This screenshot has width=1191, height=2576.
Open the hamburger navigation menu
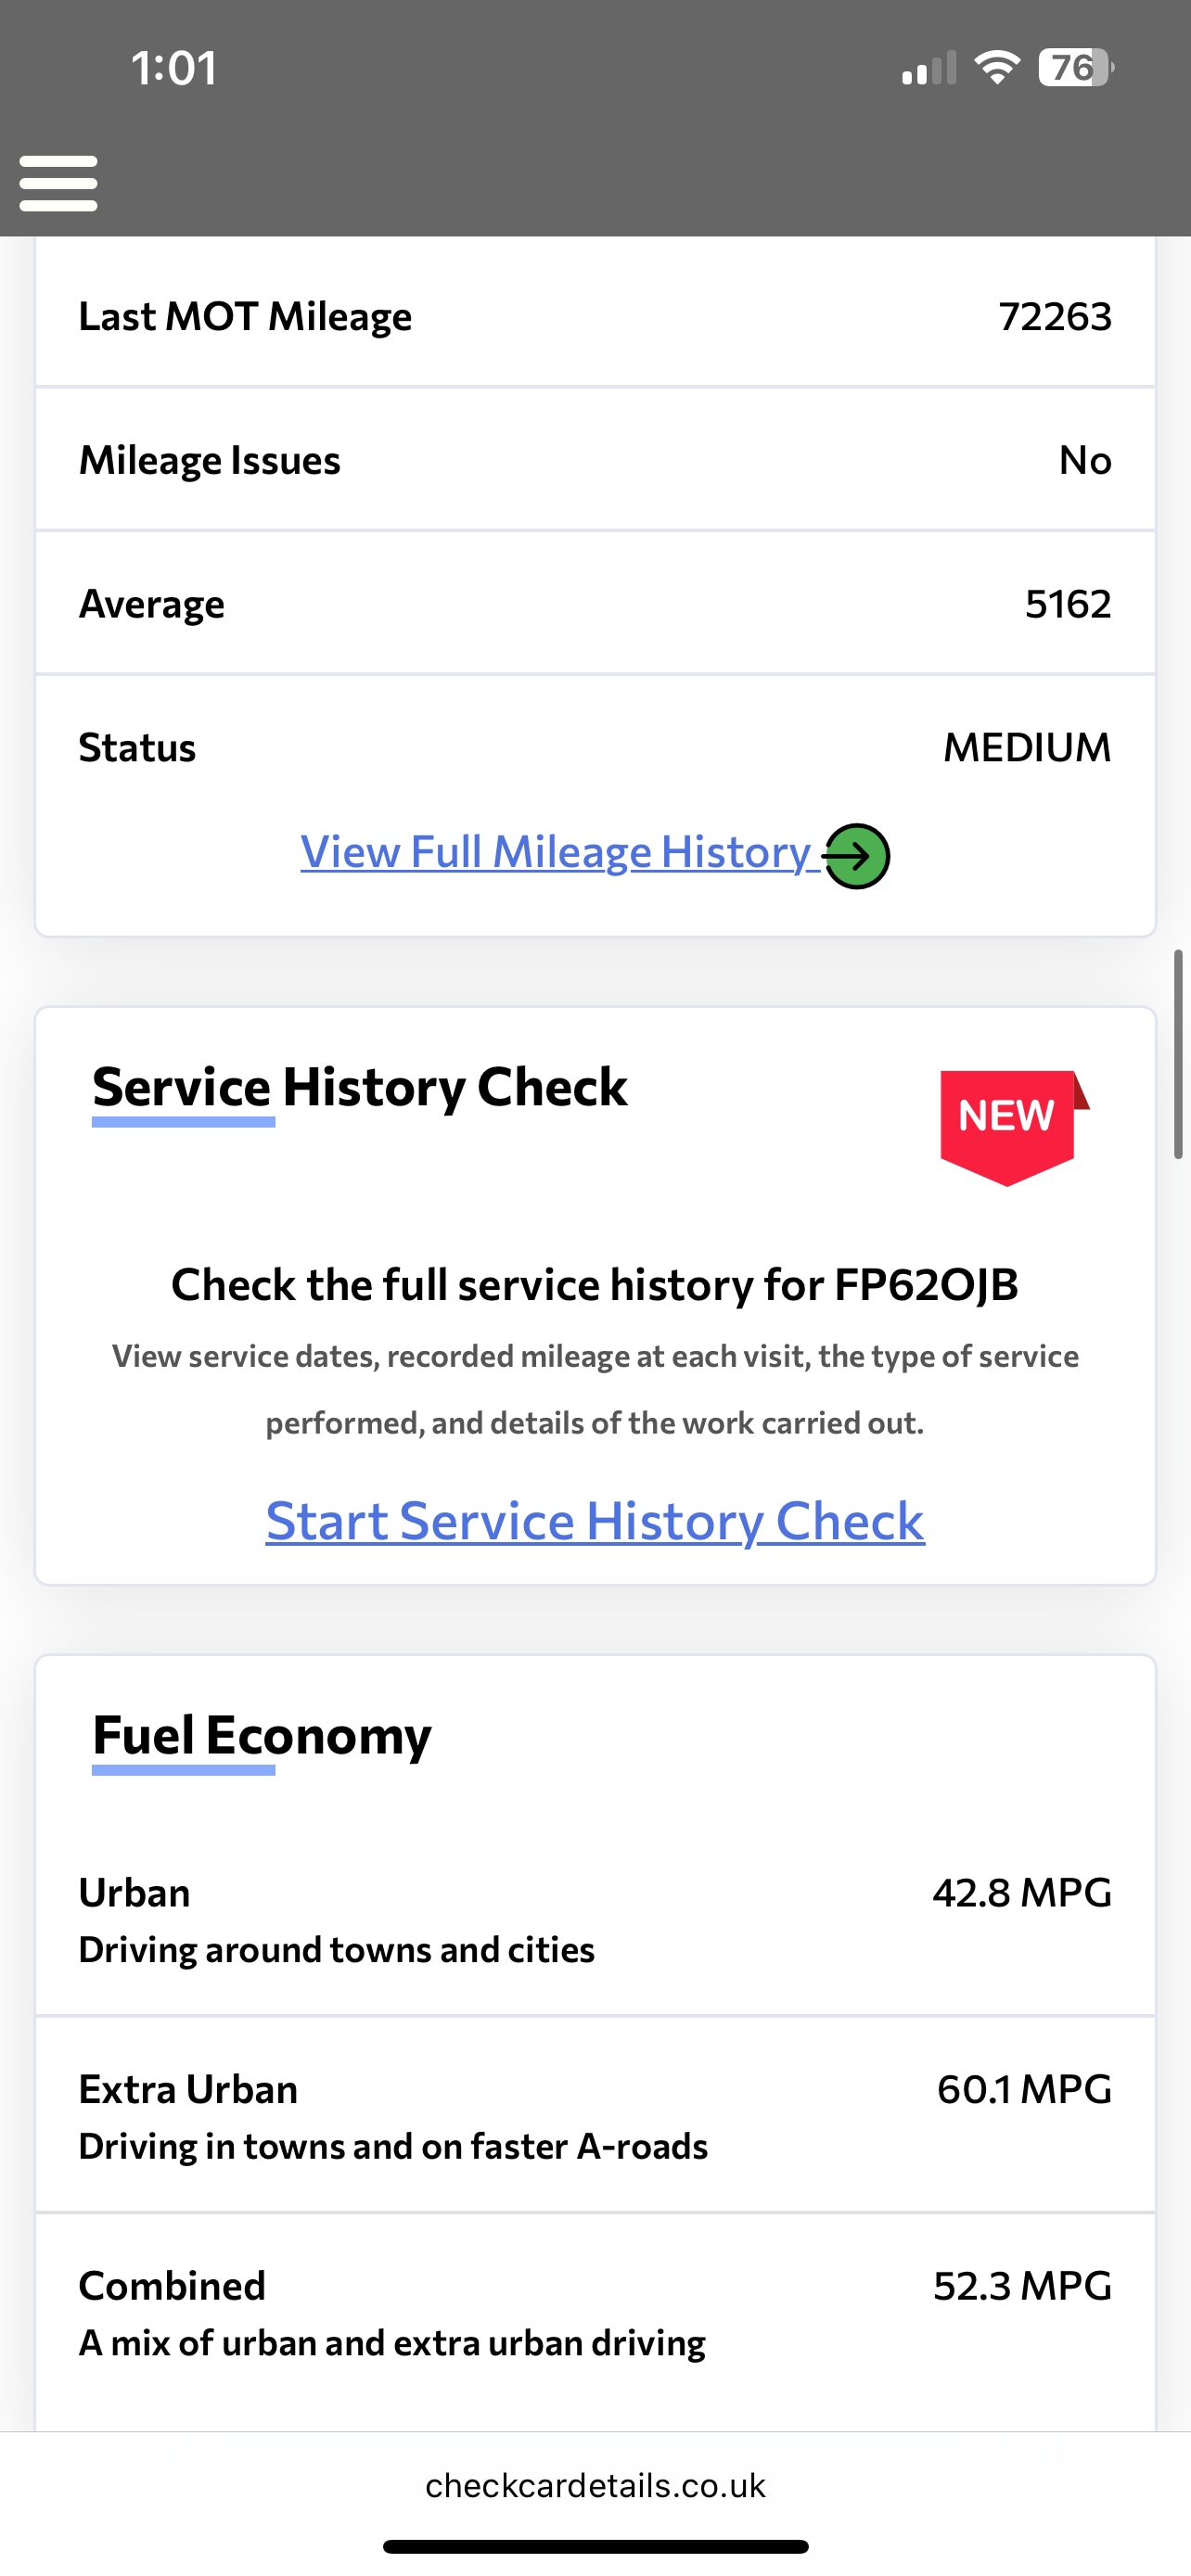click(x=58, y=183)
